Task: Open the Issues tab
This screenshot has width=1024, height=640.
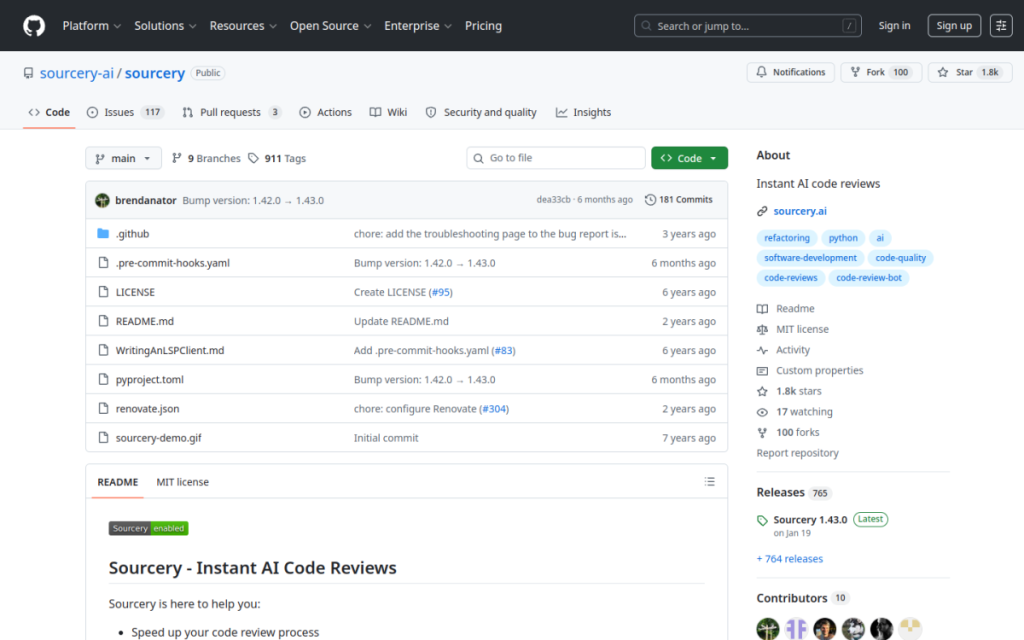Action: (x=125, y=112)
